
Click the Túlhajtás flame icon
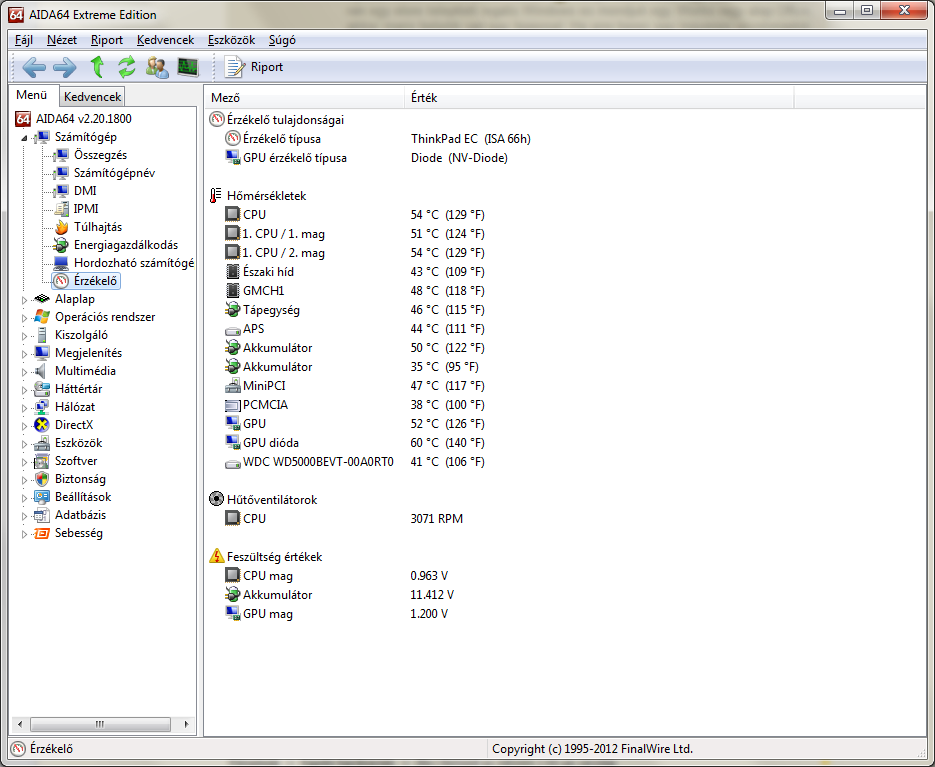click(61, 227)
